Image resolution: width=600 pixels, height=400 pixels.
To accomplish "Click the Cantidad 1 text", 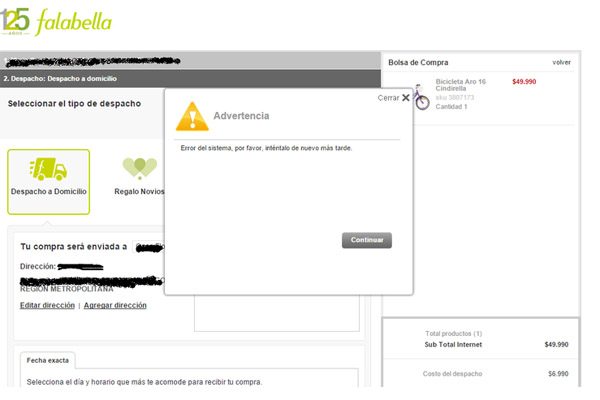I will pyautogui.click(x=451, y=106).
